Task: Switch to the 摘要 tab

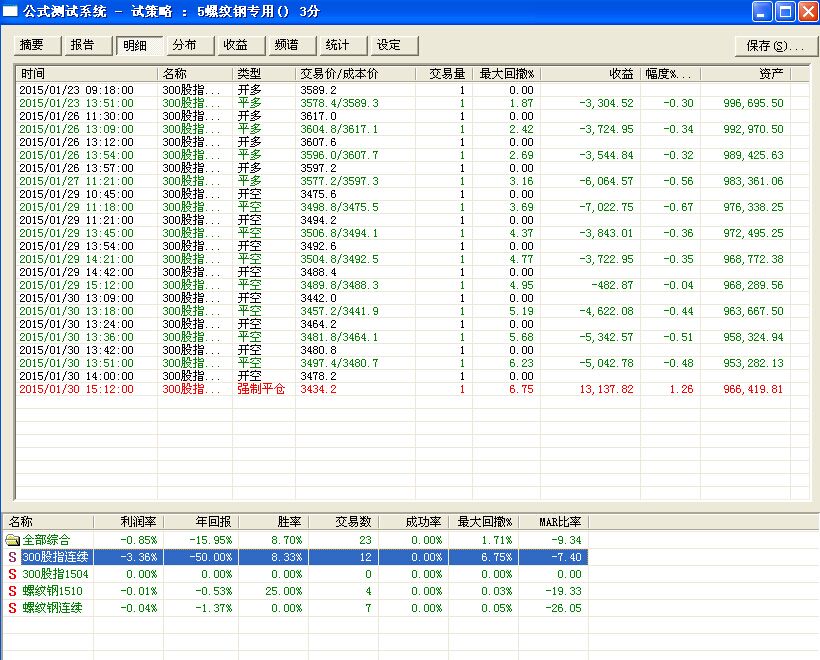Action: coord(38,45)
